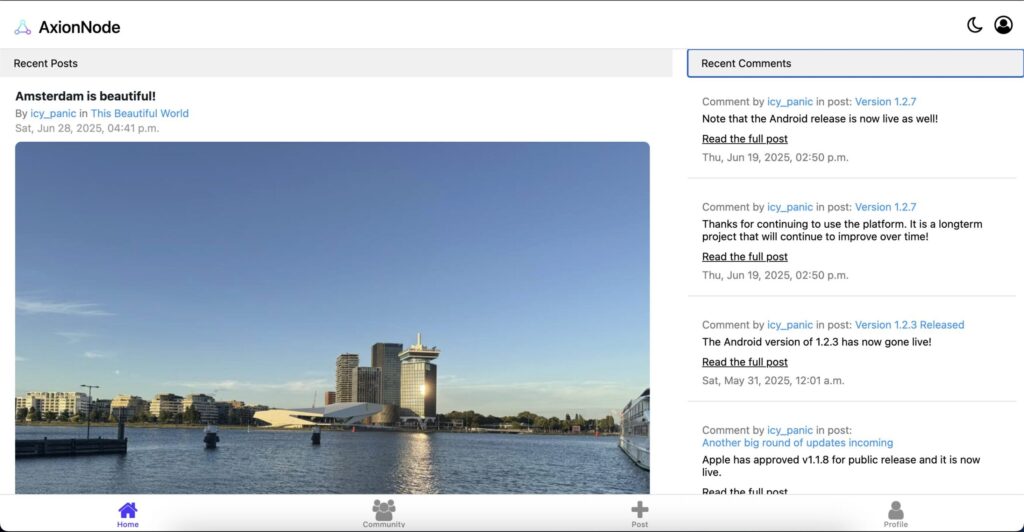1024x532 pixels.
Task: Open the user account icon in header
Action: pyautogui.click(x=1003, y=25)
